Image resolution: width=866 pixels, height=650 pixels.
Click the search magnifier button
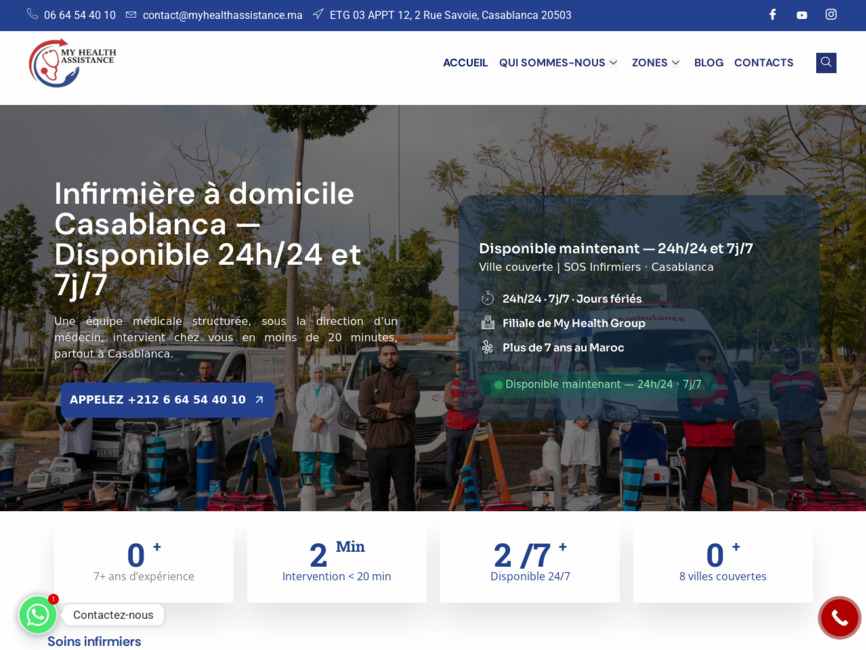point(826,62)
